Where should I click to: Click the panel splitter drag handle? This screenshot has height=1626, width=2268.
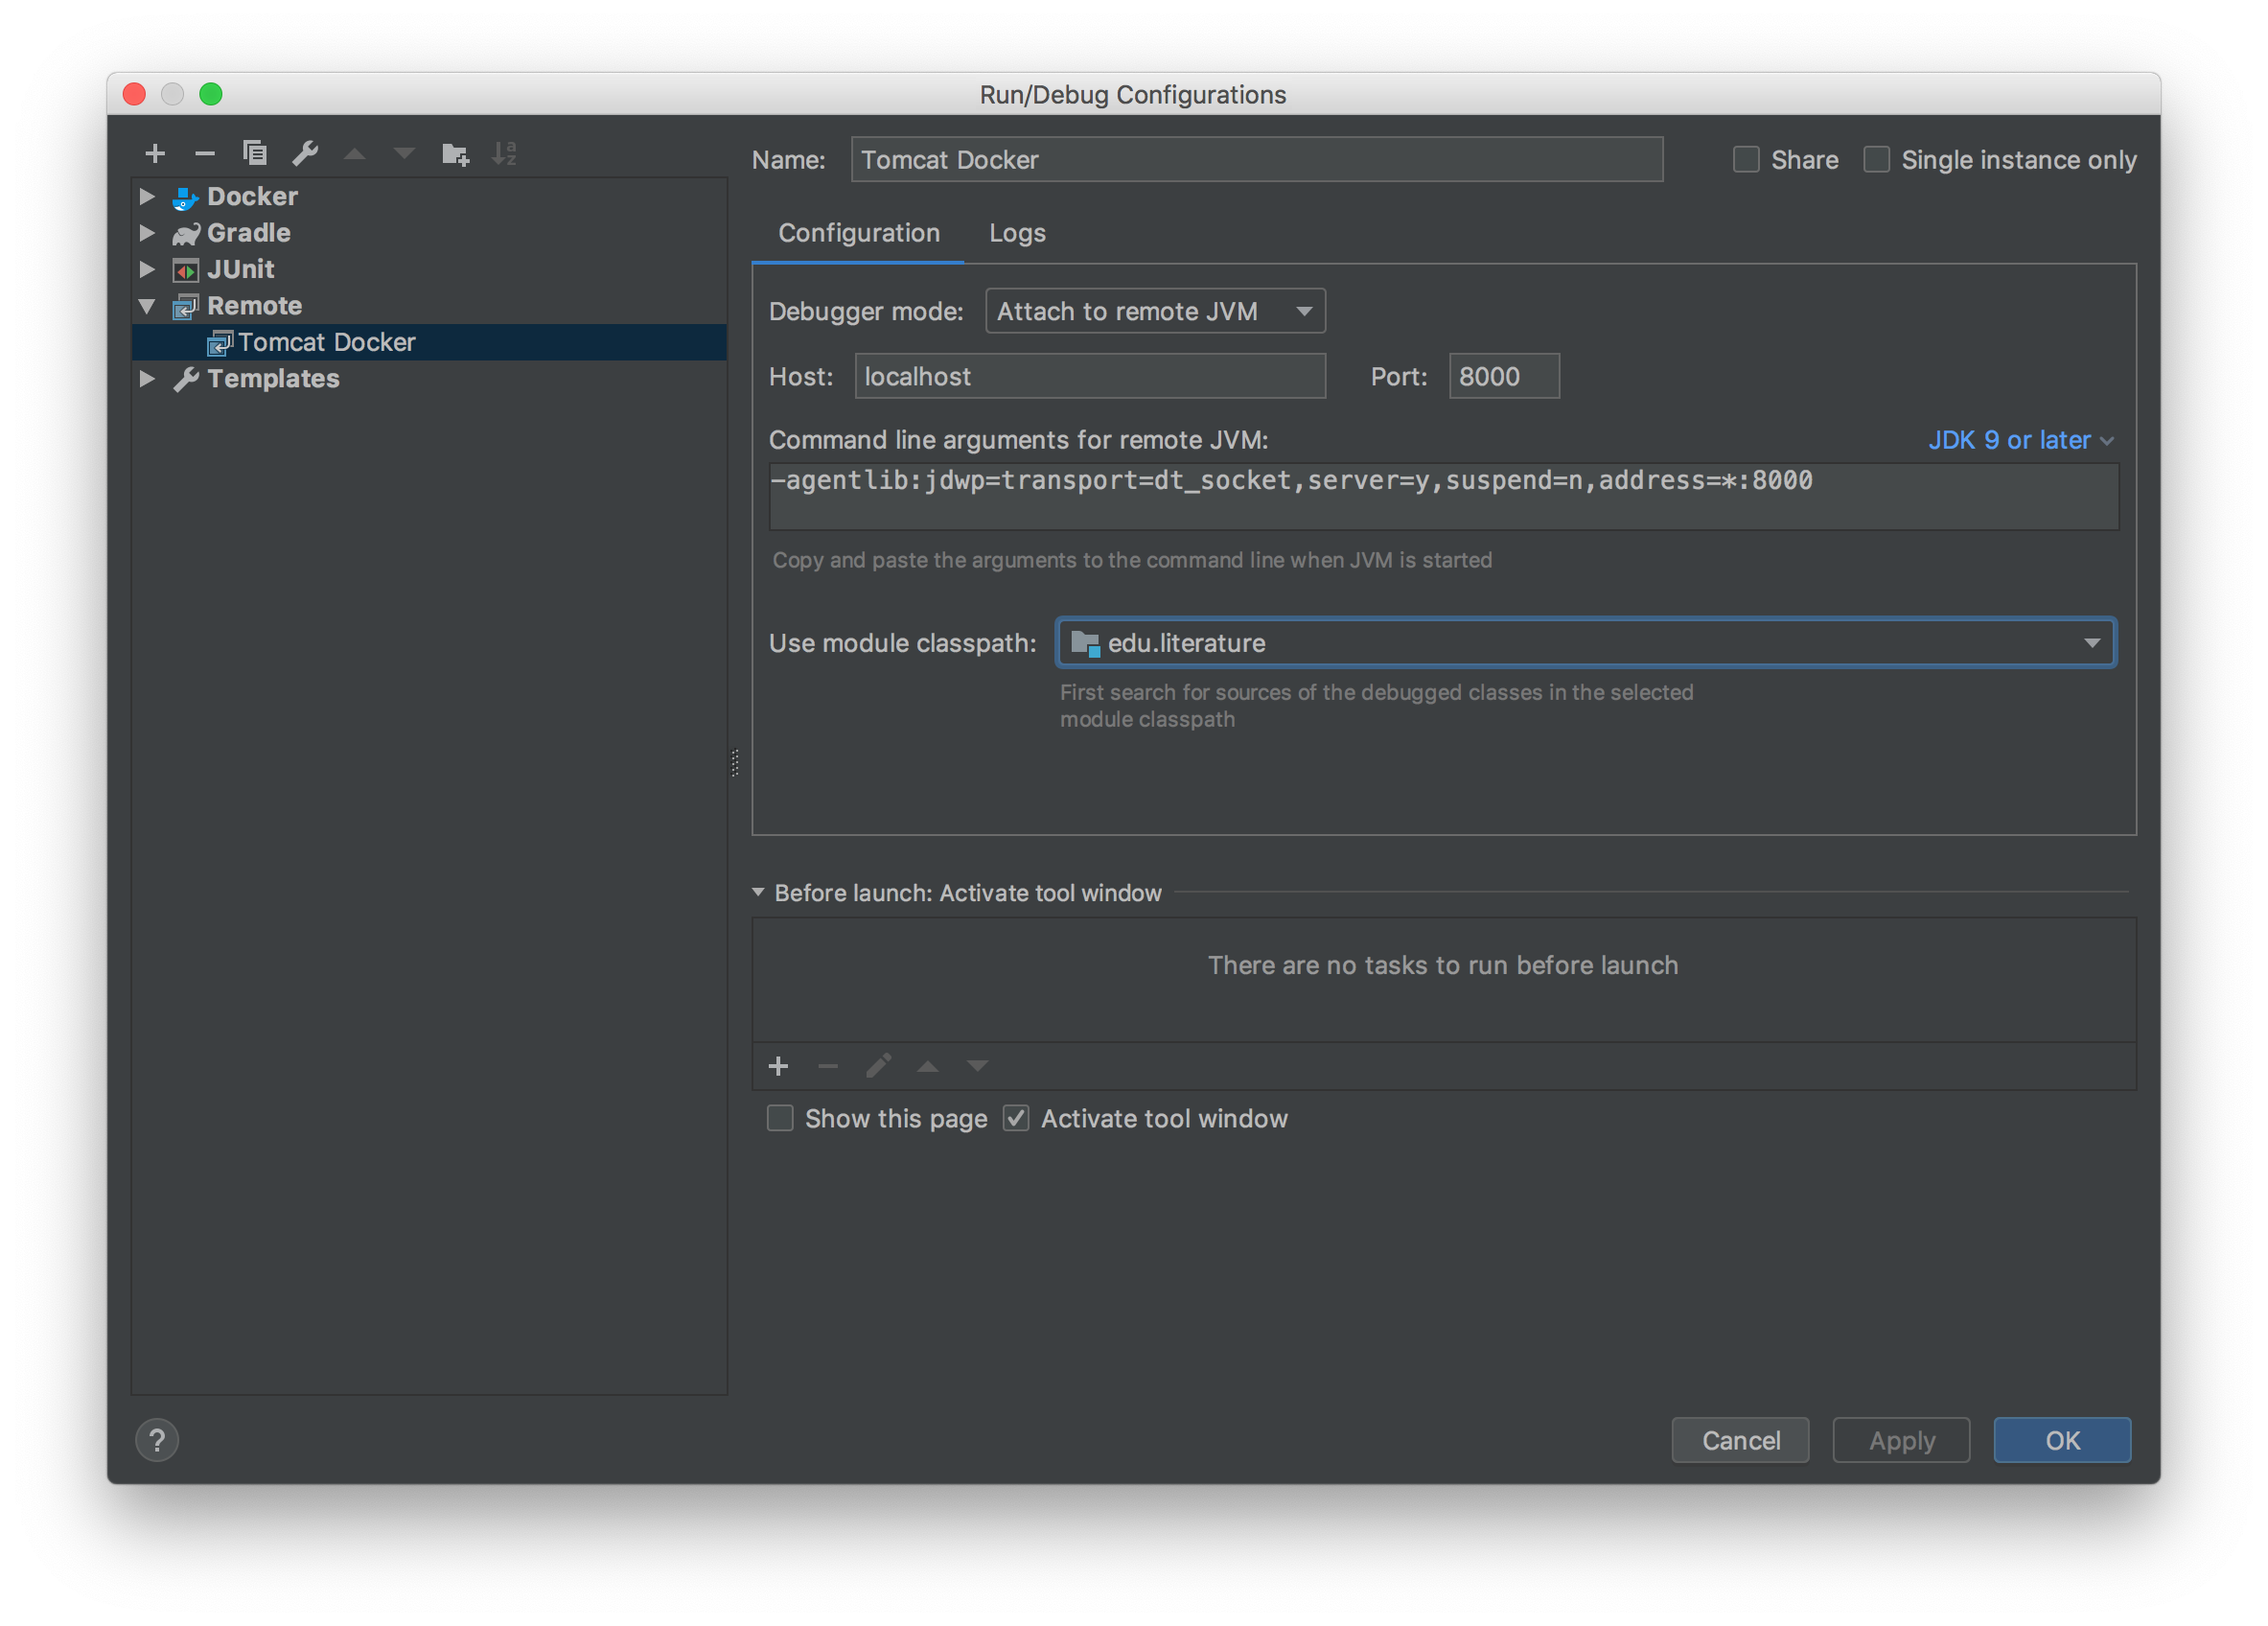pyautogui.click(x=735, y=763)
